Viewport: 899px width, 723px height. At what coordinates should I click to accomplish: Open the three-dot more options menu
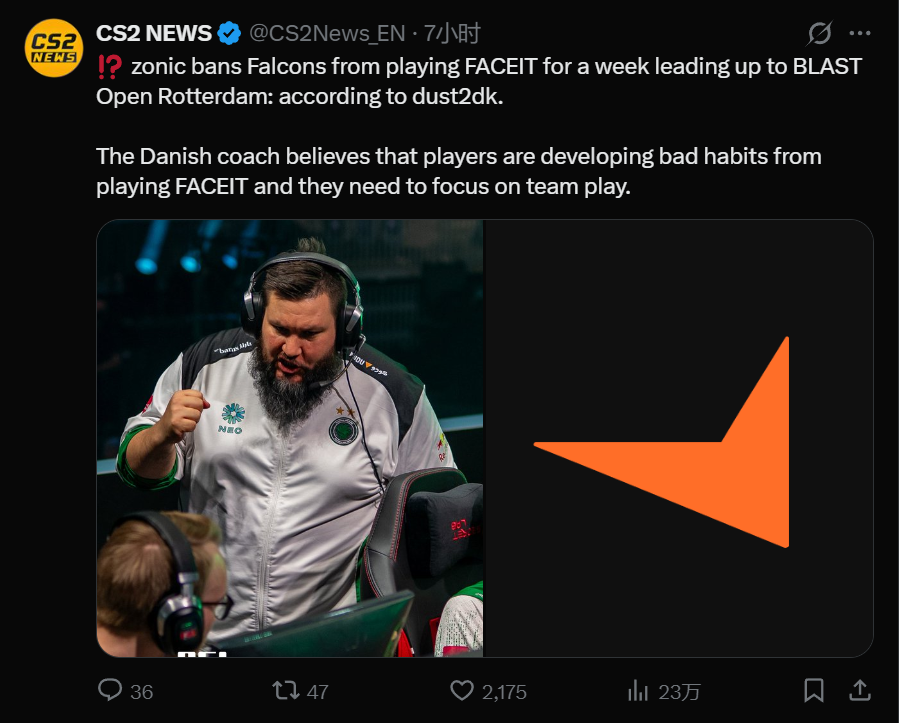click(859, 33)
